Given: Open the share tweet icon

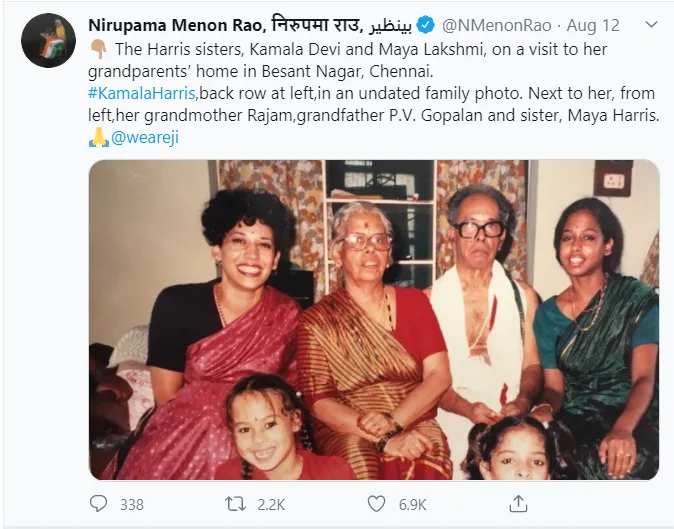Looking at the screenshot, I should point(515,504).
